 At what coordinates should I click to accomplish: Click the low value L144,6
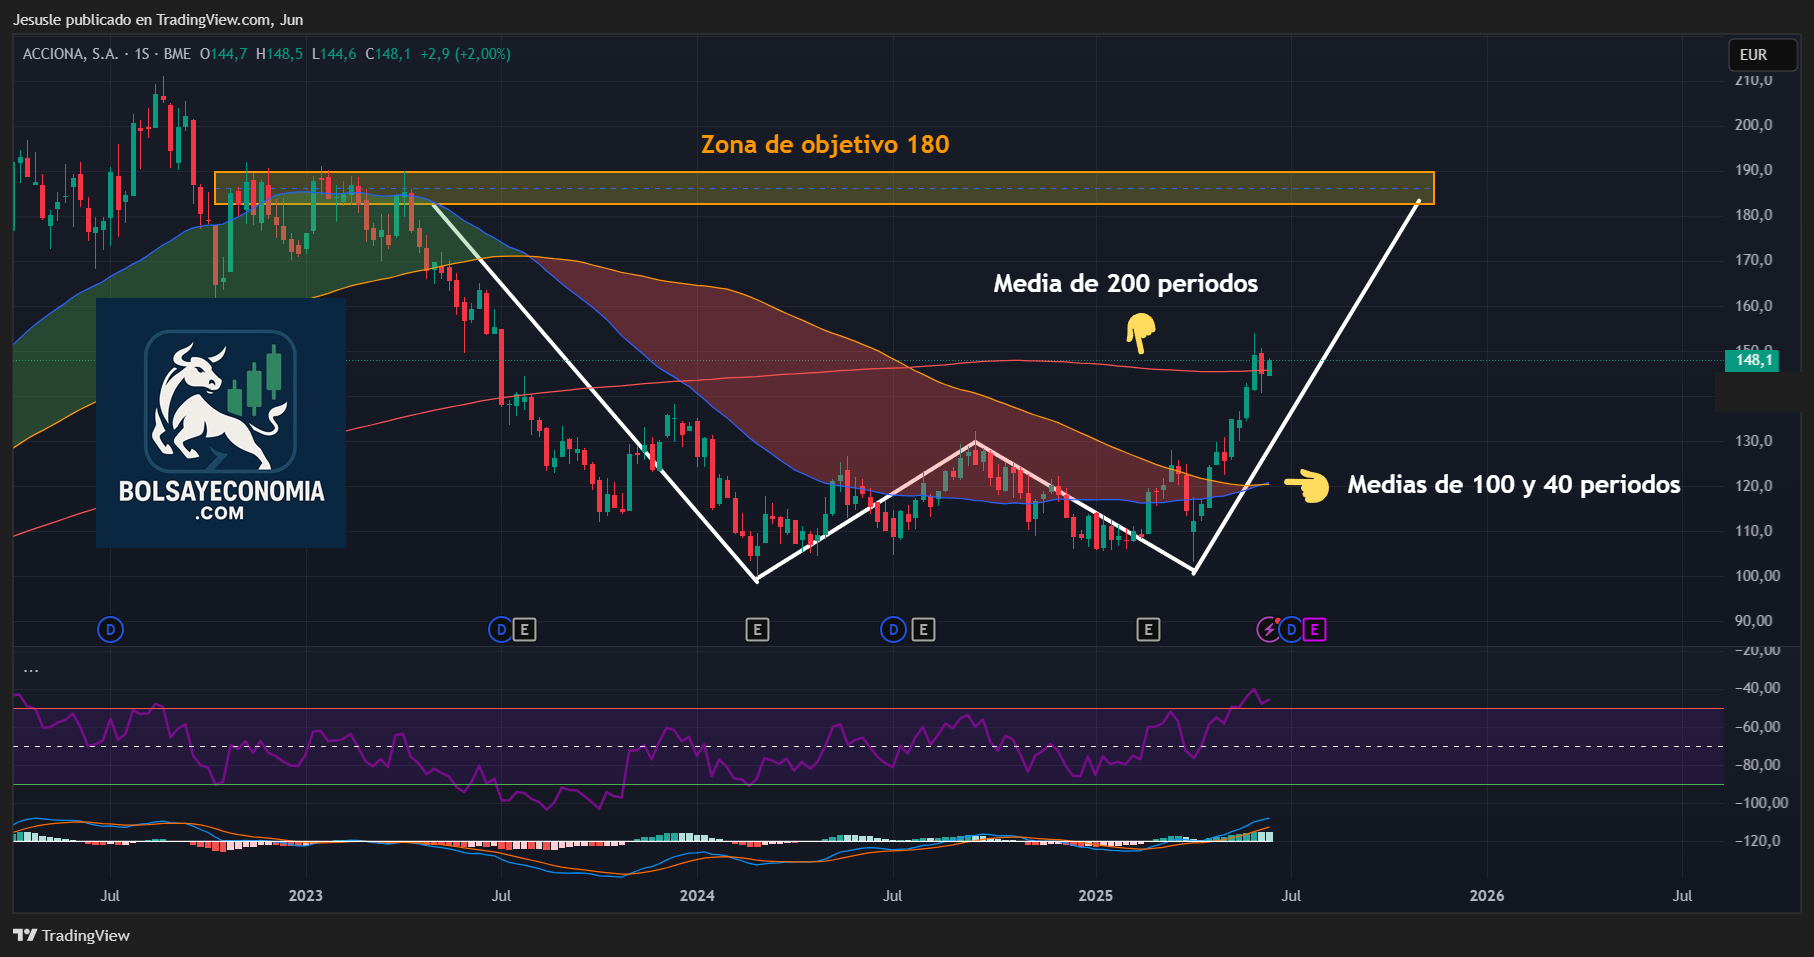[334, 54]
